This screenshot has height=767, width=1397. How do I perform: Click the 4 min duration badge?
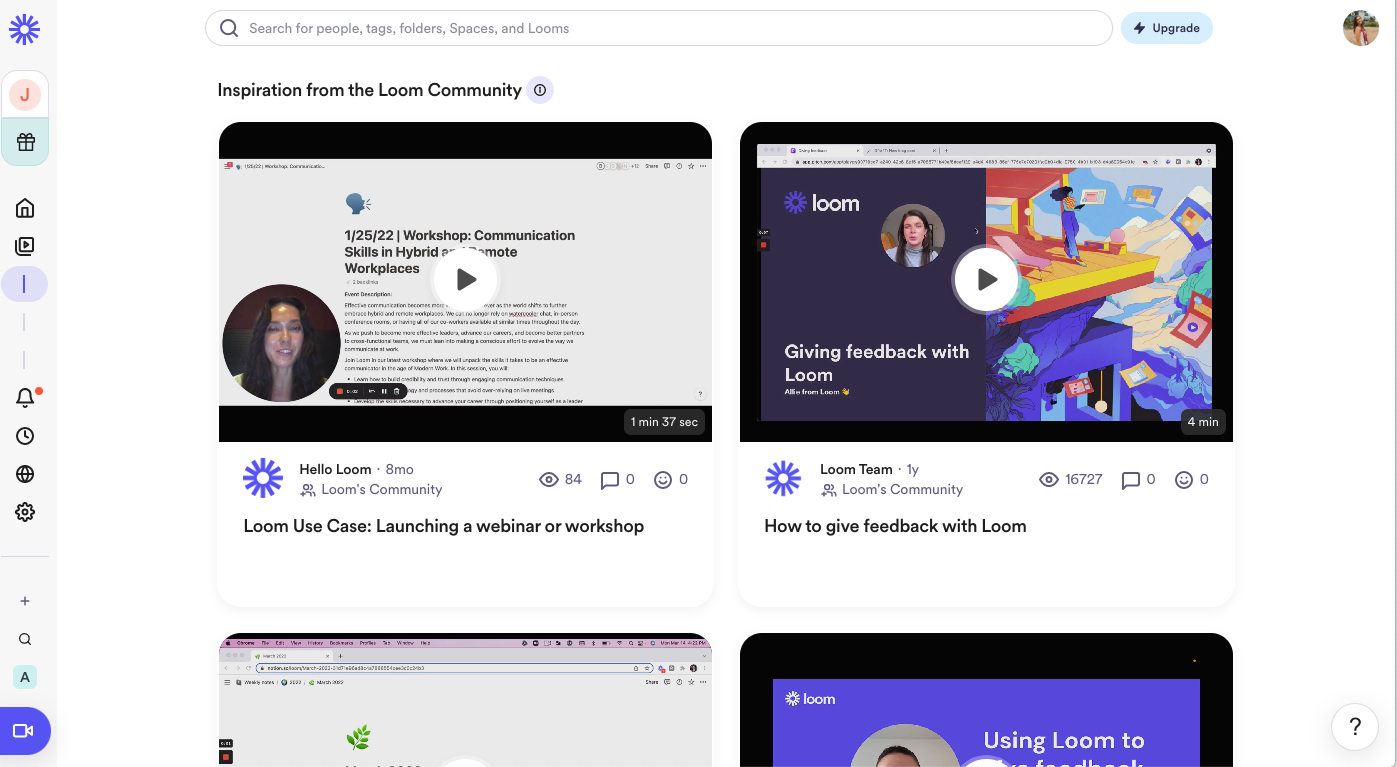(1203, 422)
